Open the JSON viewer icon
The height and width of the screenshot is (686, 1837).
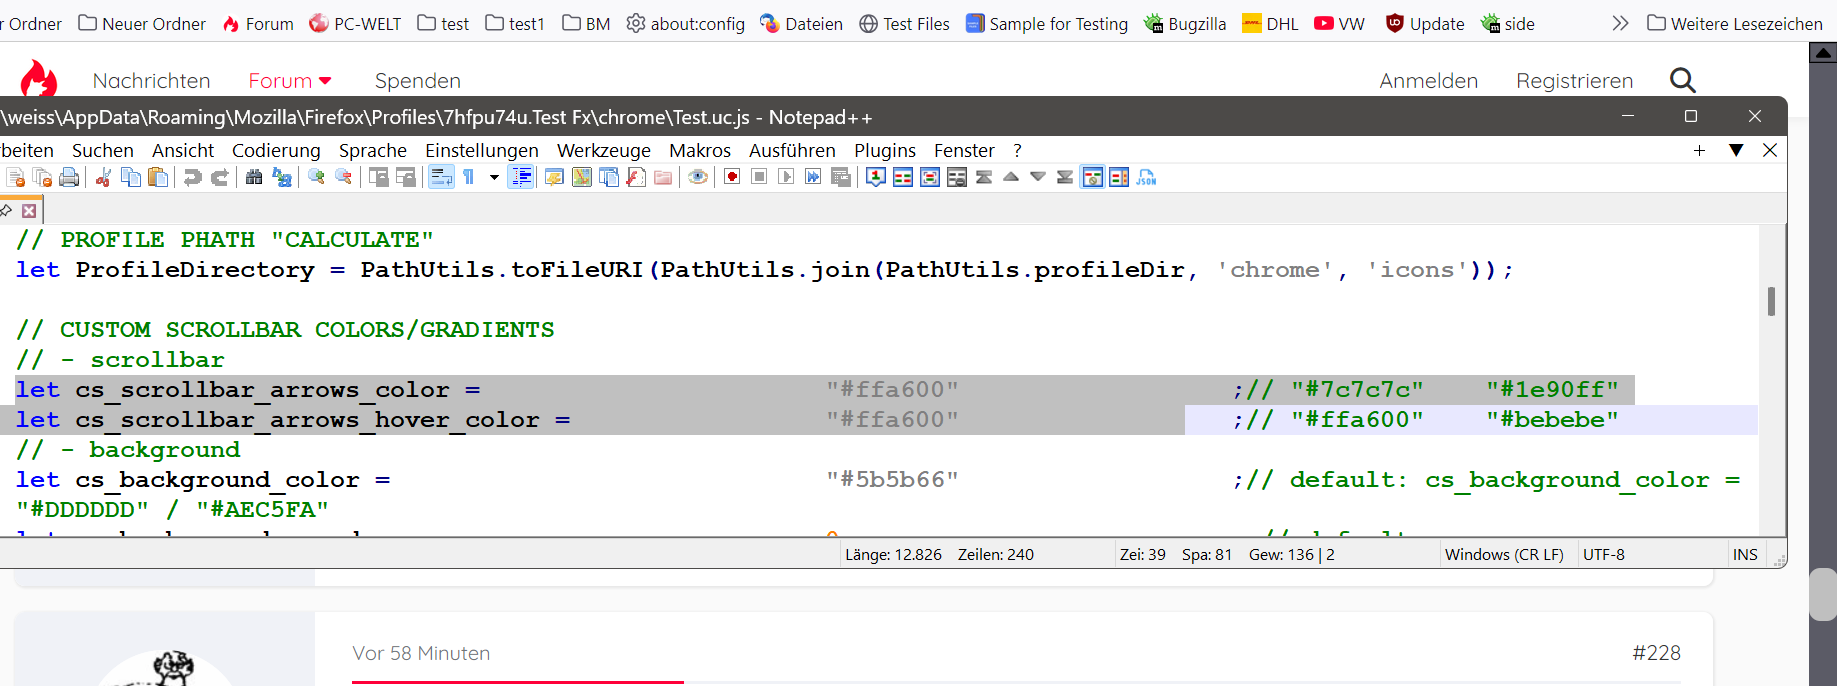[1146, 177]
